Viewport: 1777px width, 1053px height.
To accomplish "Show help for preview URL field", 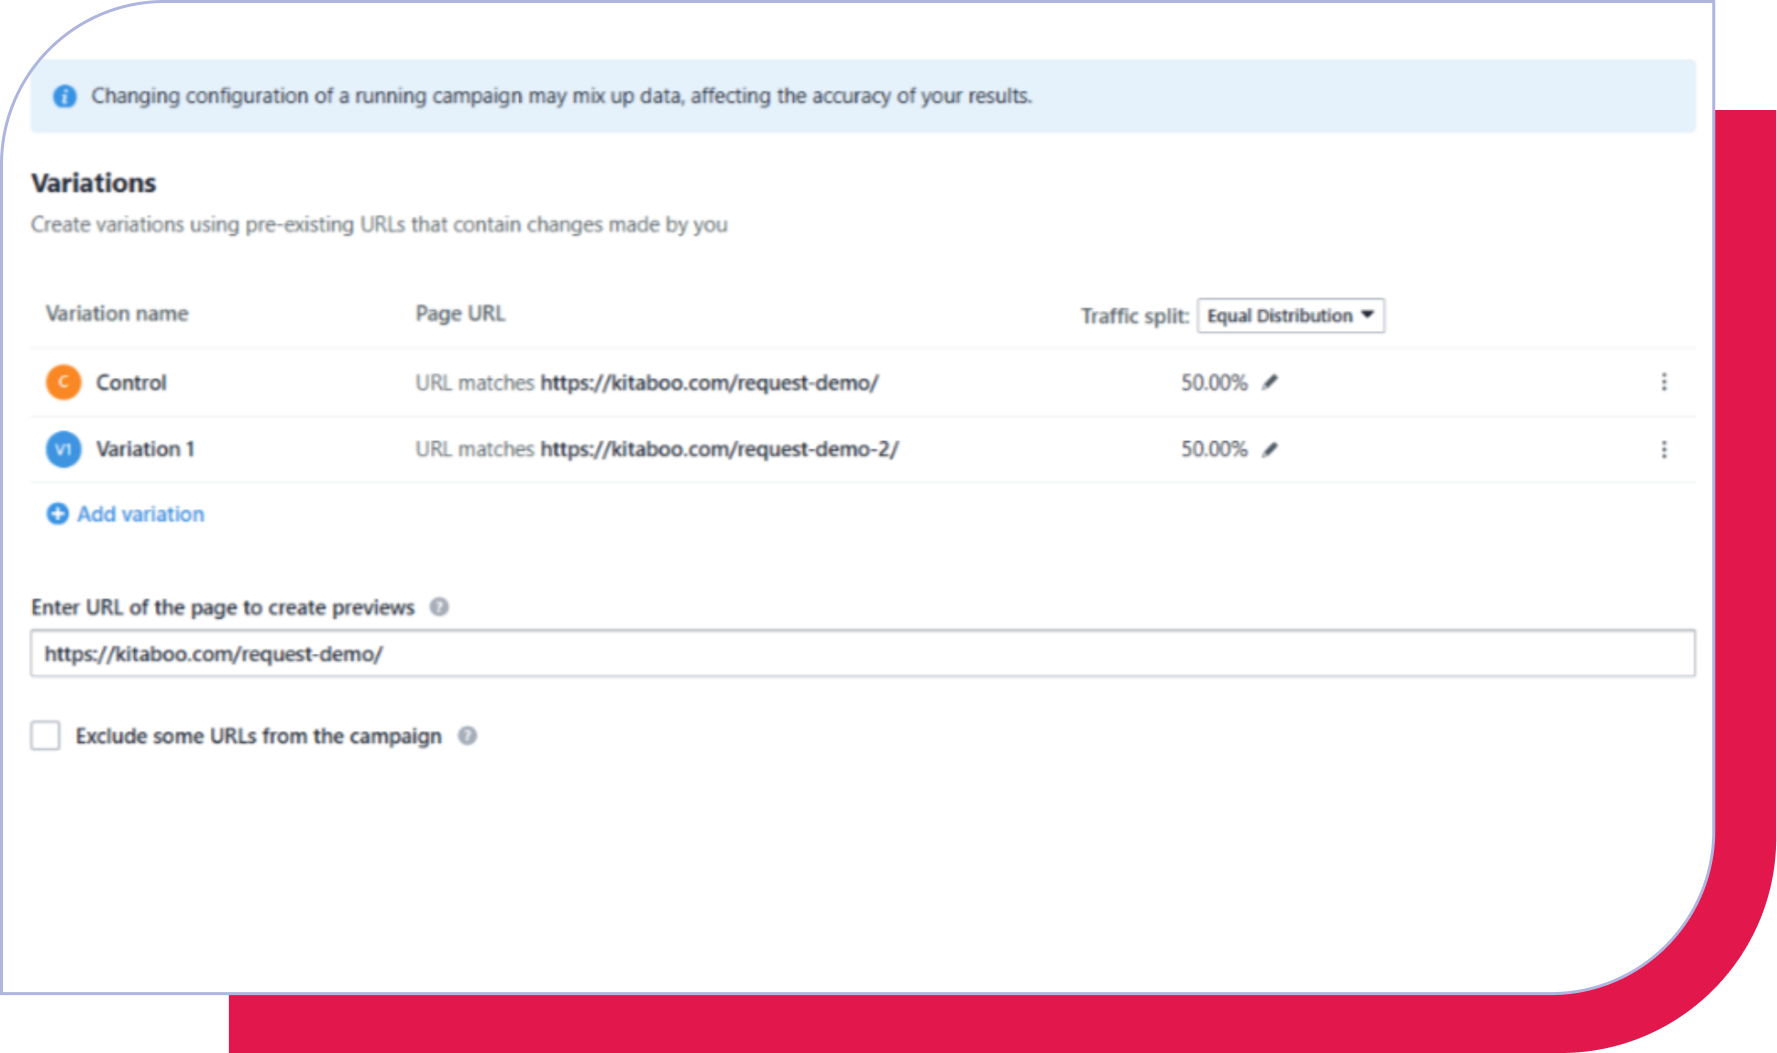I will 439,607.
